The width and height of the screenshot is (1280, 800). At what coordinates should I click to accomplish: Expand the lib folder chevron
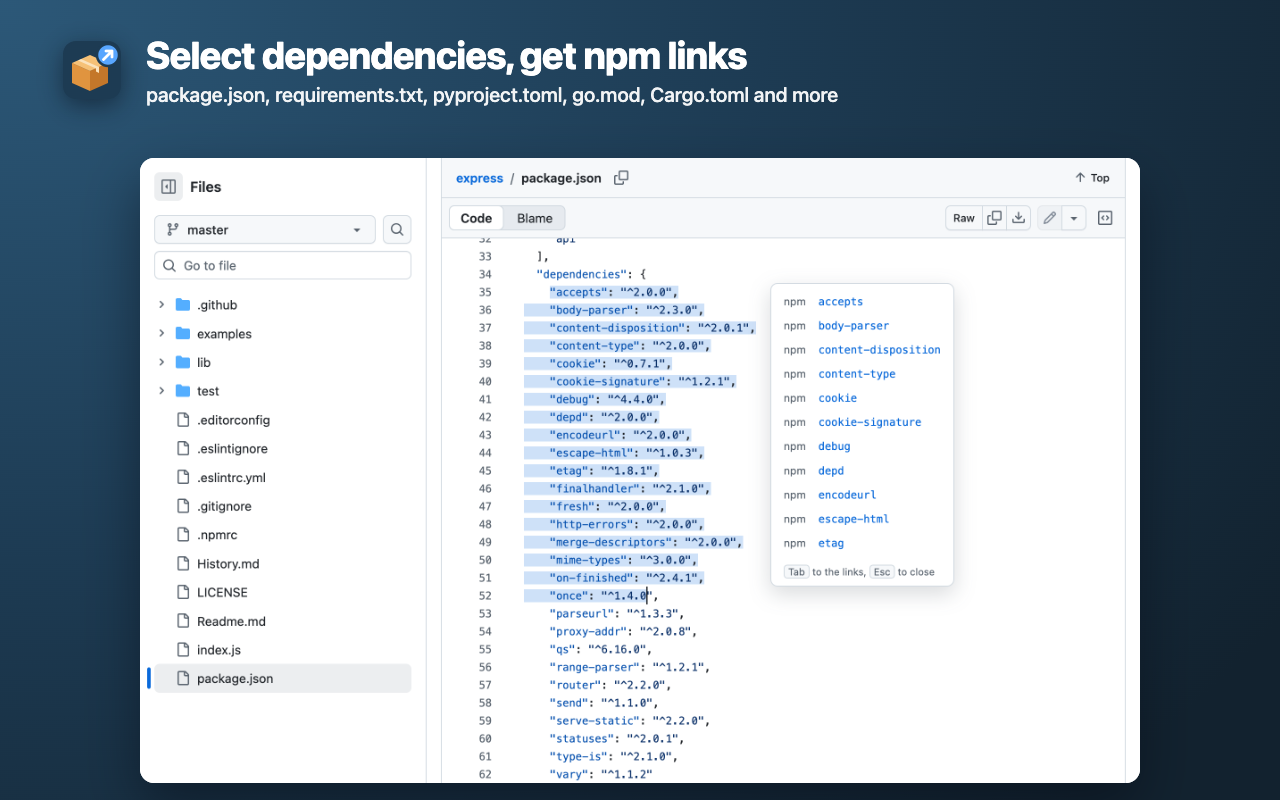tap(161, 362)
